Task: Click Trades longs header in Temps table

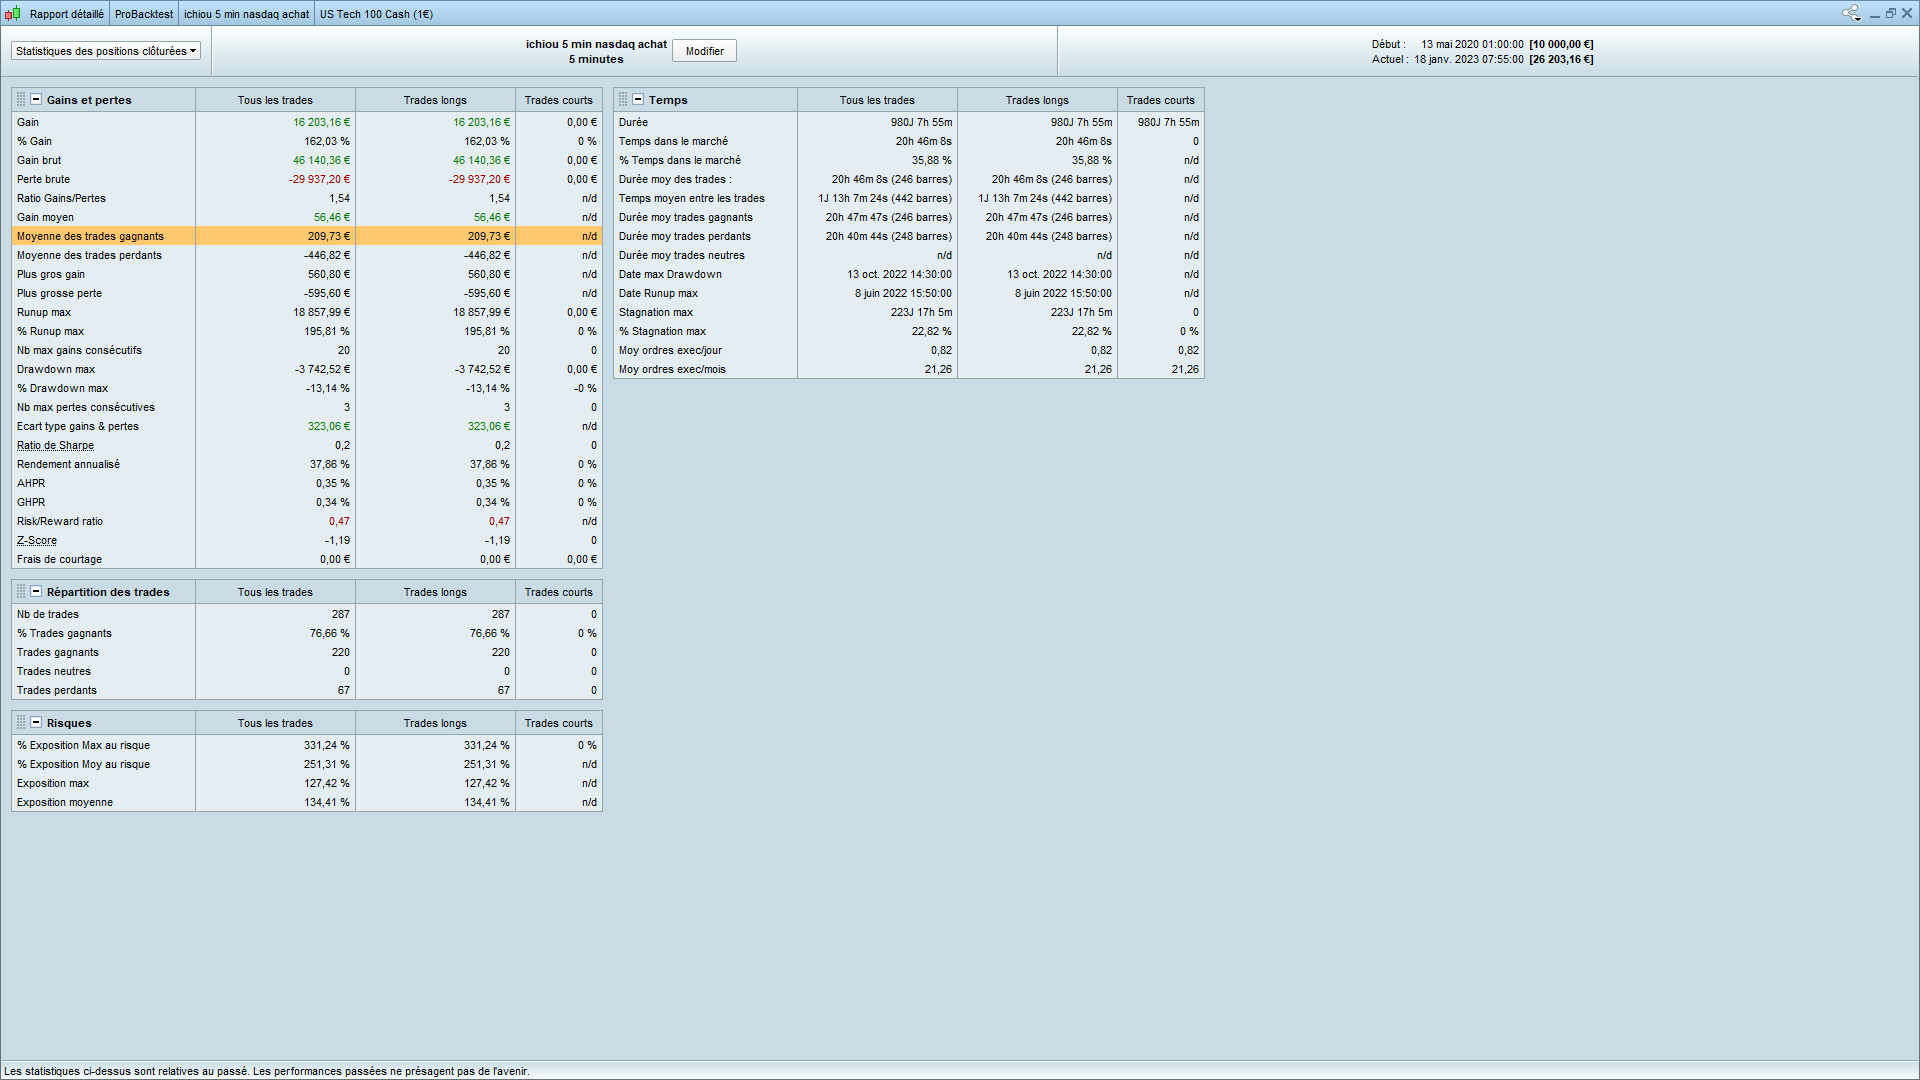Action: [x=1036, y=100]
